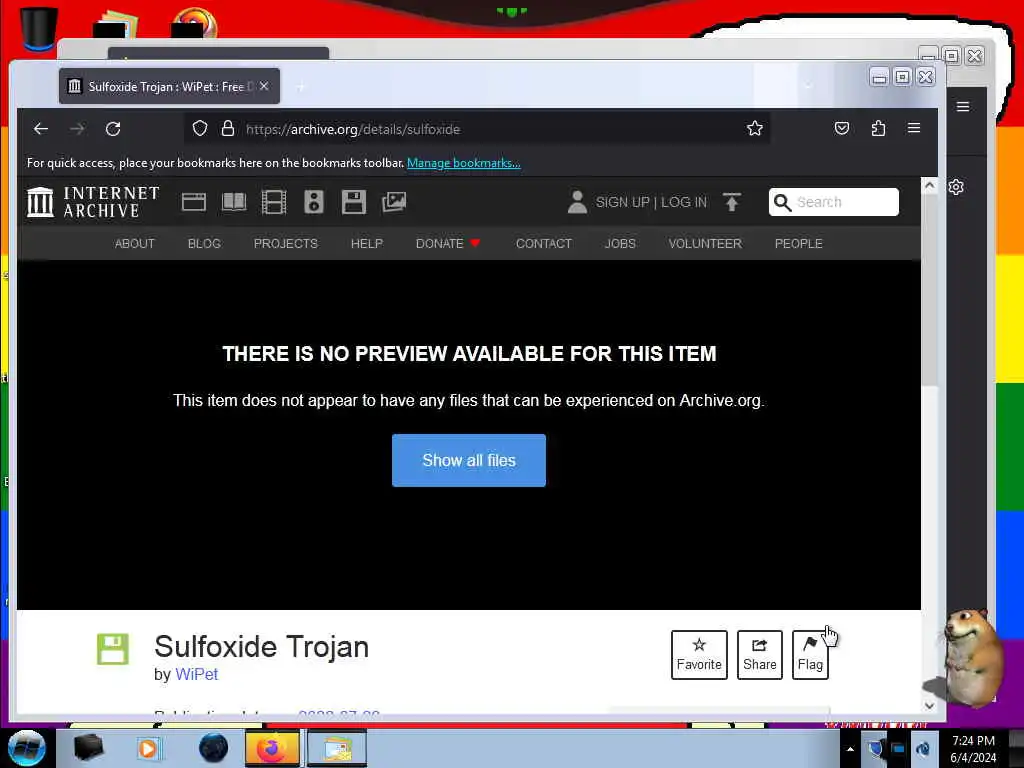Switch to Firefox taskbar button

[272, 748]
